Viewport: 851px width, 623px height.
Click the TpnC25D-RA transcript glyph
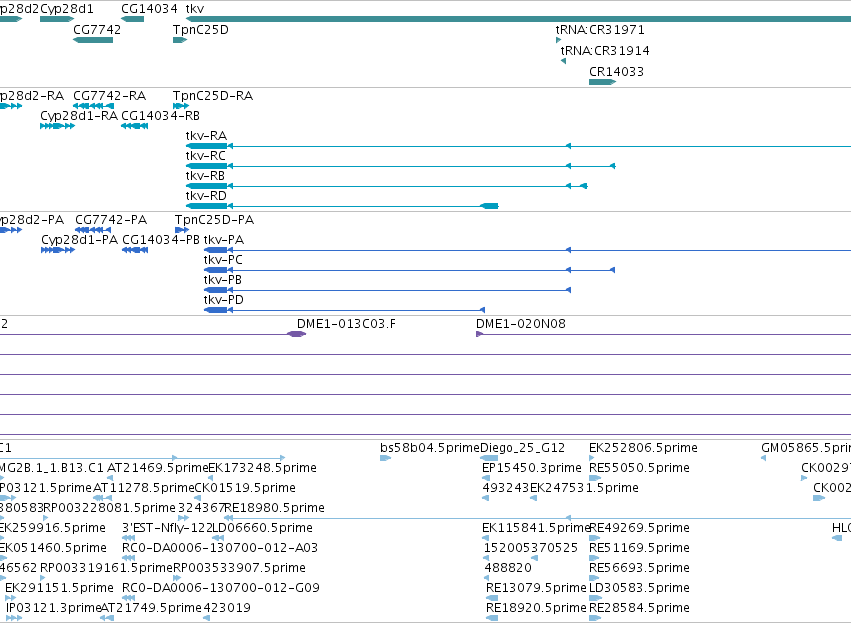pyautogui.click(x=181, y=106)
